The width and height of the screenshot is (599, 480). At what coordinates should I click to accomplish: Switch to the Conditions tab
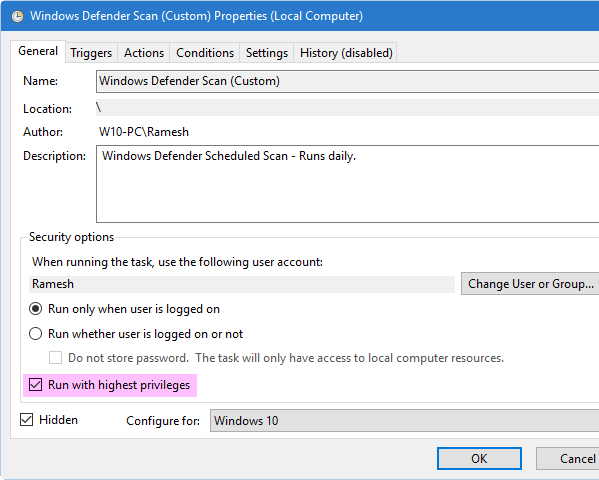tap(205, 53)
